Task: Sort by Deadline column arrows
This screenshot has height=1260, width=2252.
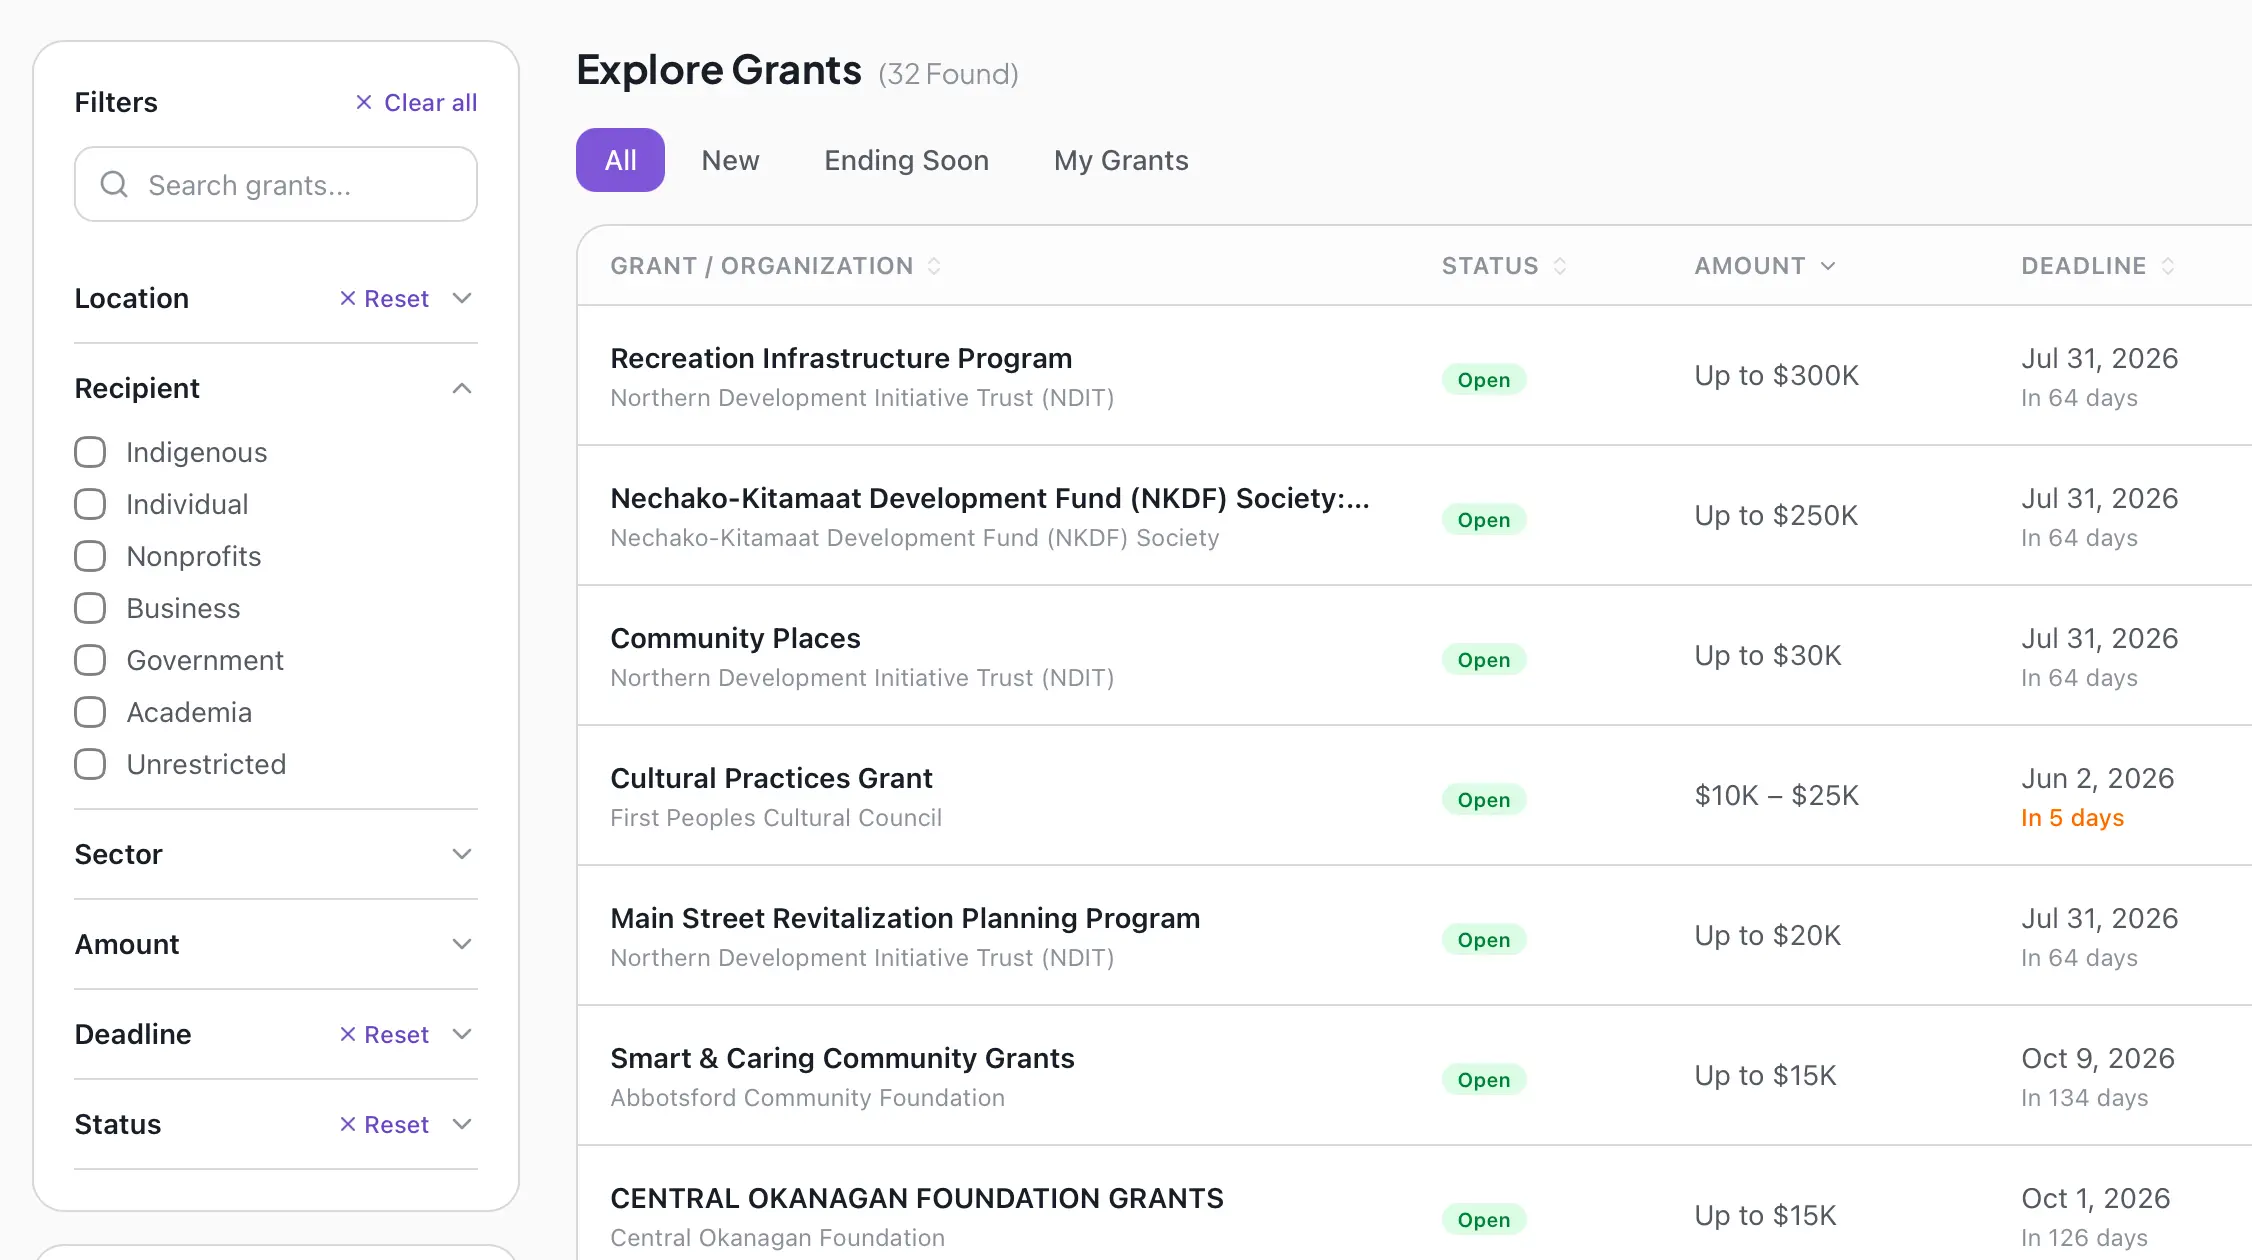Action: pos(2168,266)
